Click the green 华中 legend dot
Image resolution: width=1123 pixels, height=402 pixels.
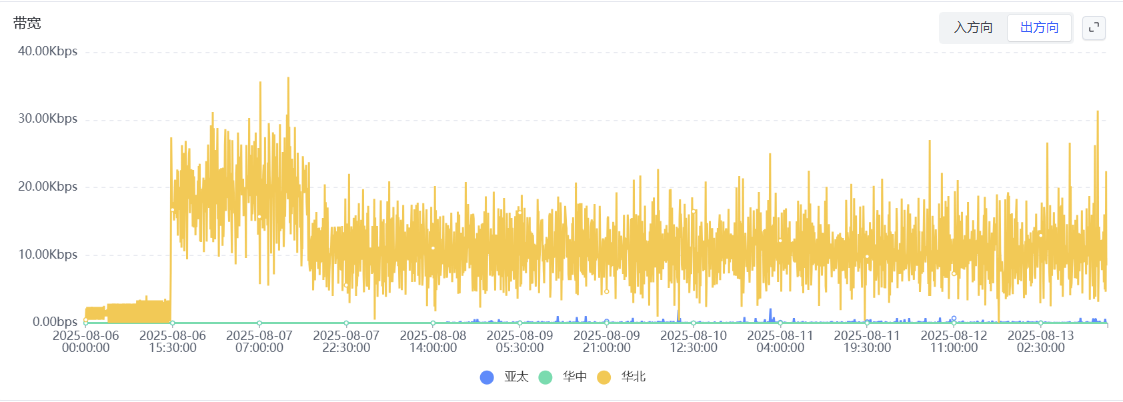tap(545, 377)
